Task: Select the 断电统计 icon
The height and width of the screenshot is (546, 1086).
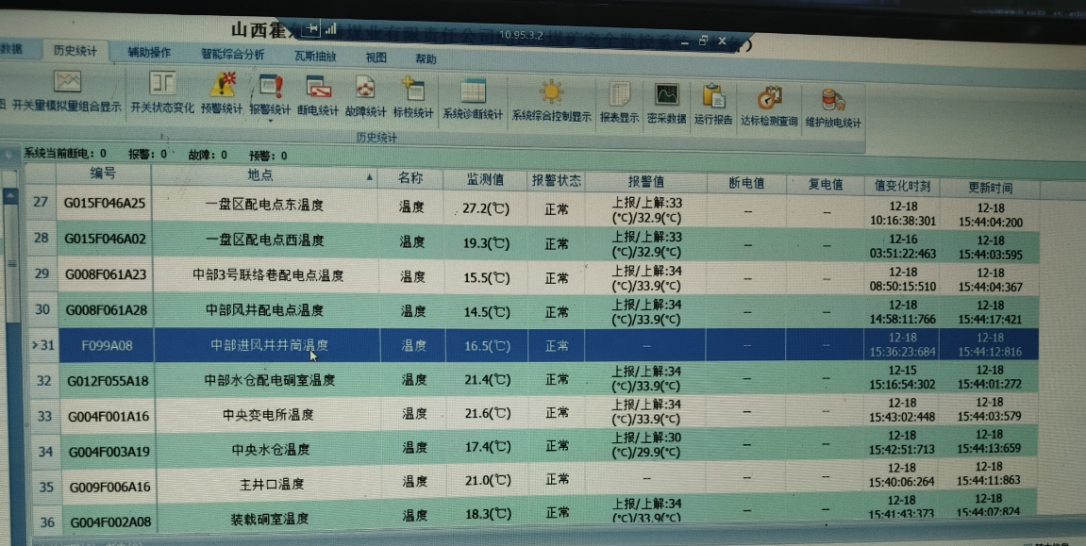Action: pyautogui.click(x=318, y=89)
